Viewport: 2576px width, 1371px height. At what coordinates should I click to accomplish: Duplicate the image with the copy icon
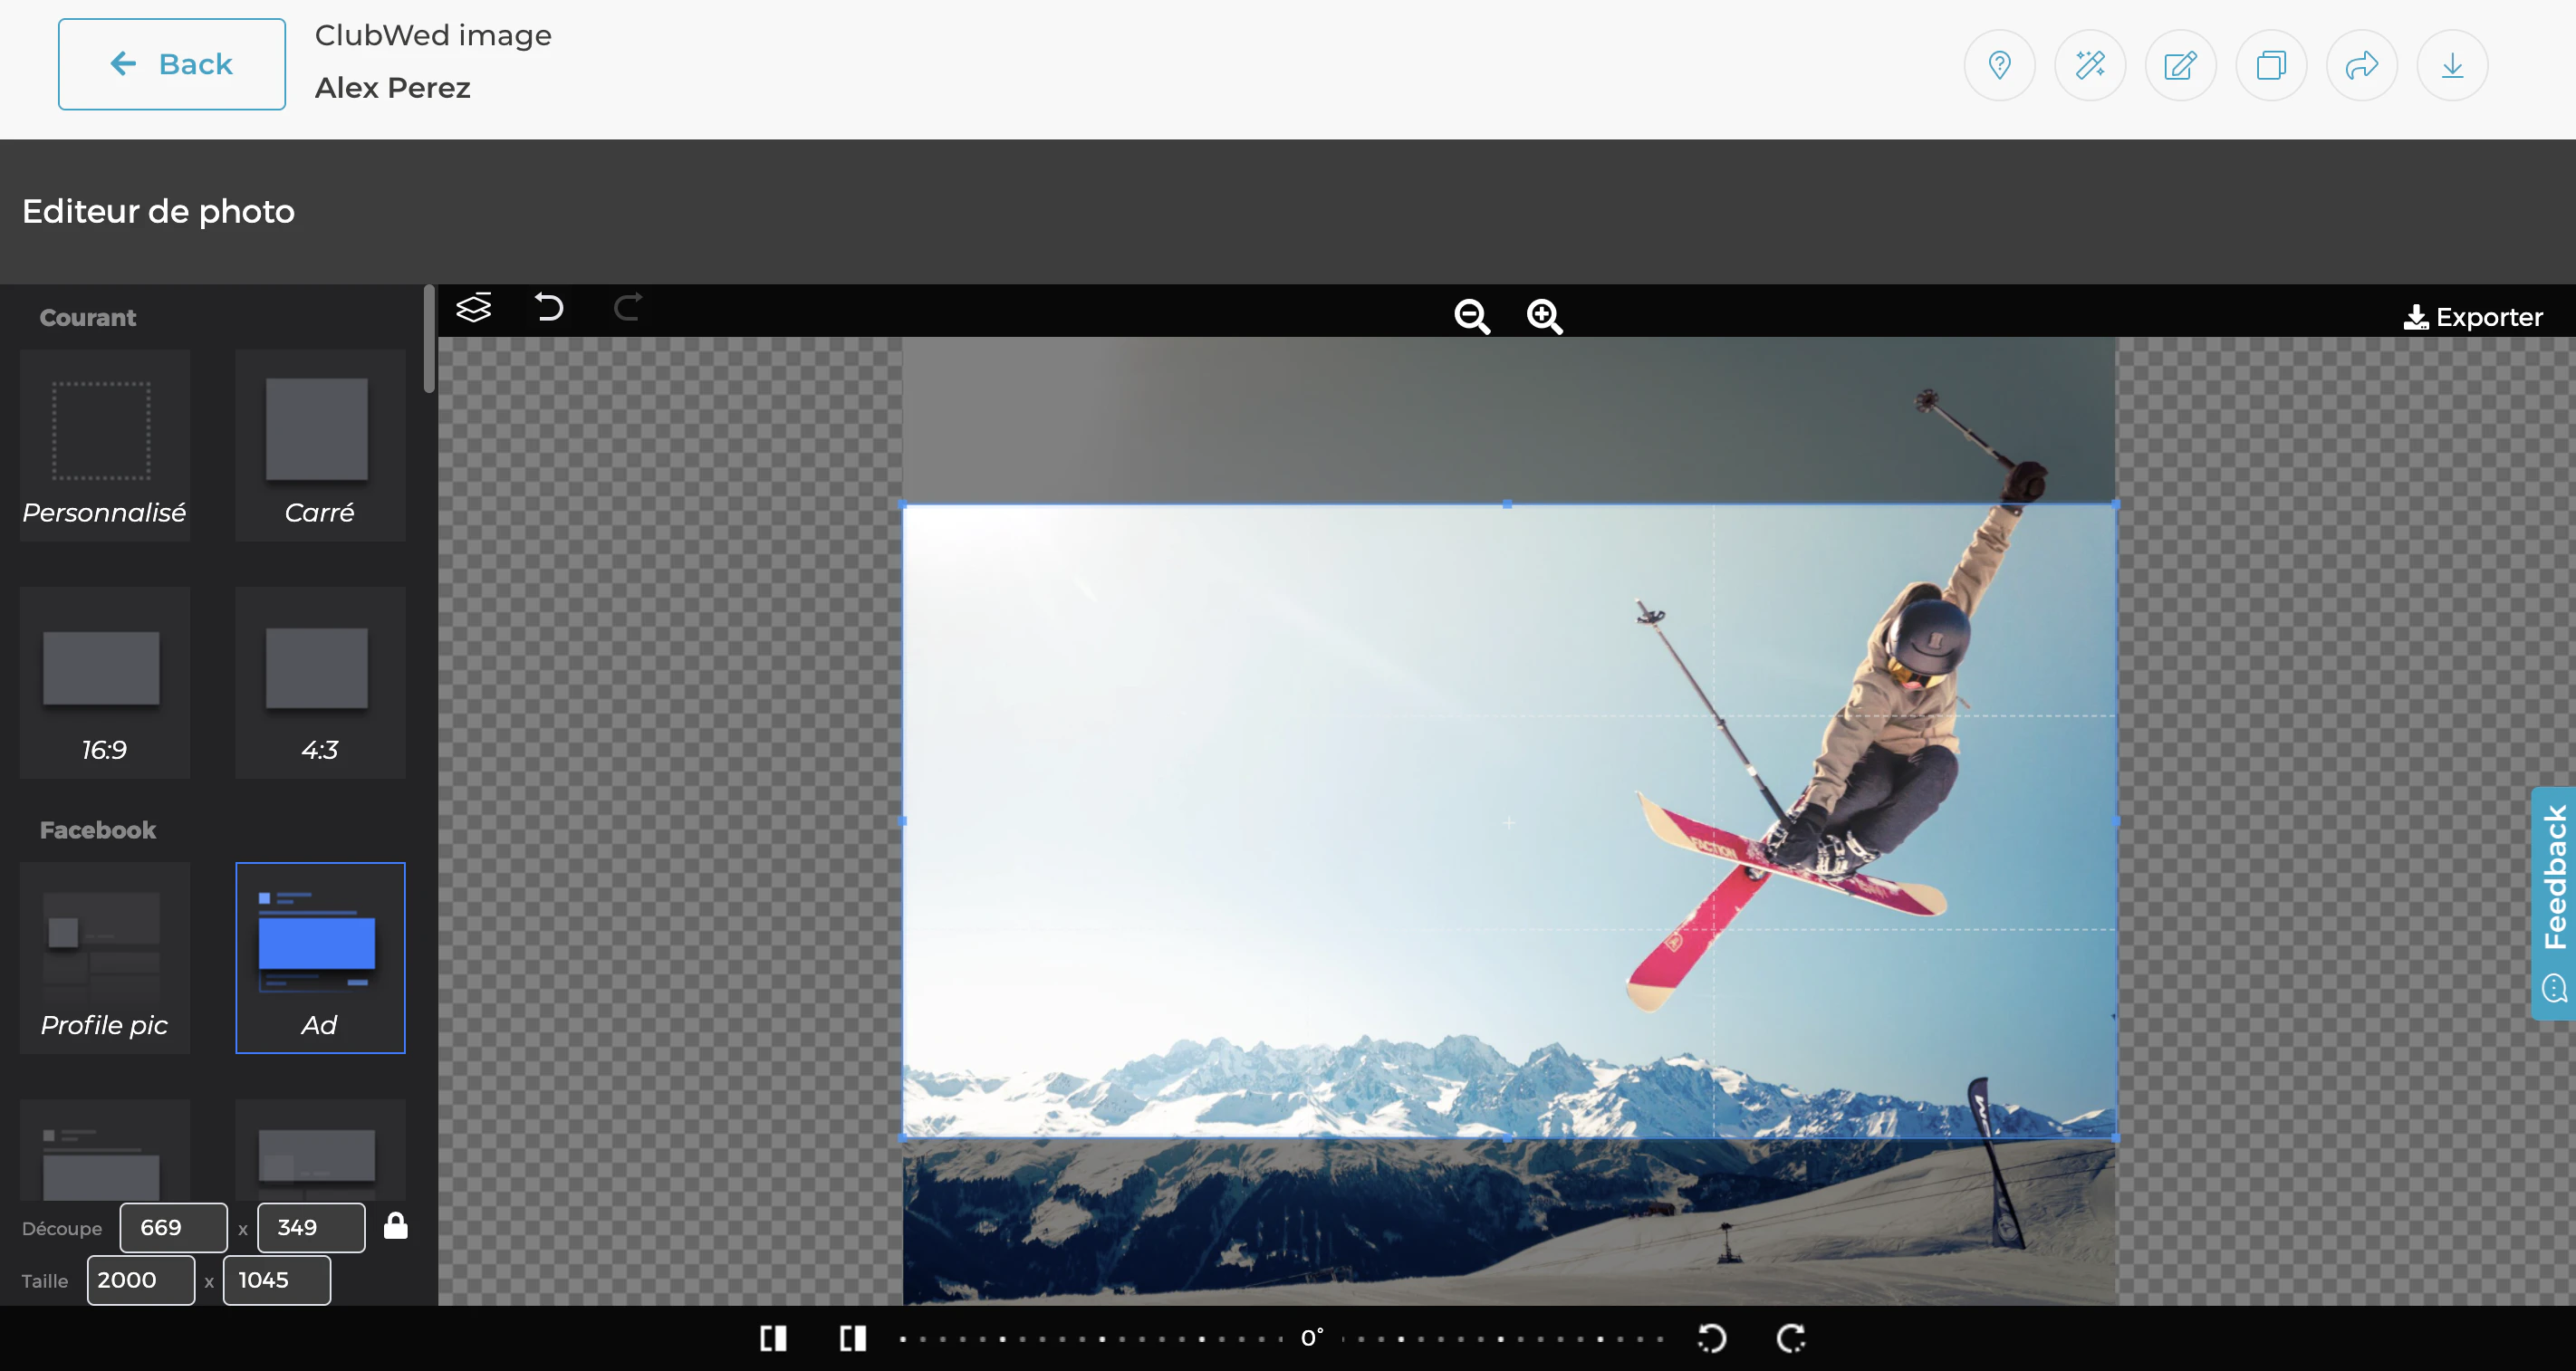[x=2270, y=64]
